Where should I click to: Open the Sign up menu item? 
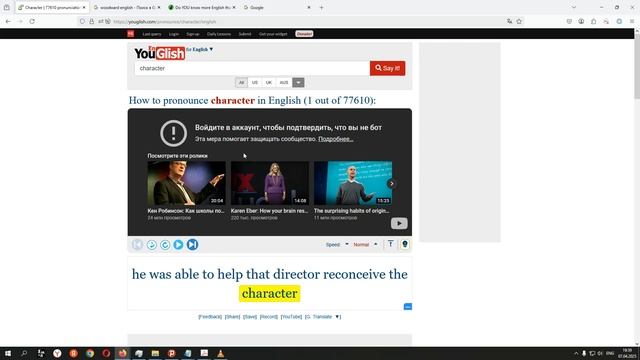point(193,34)
